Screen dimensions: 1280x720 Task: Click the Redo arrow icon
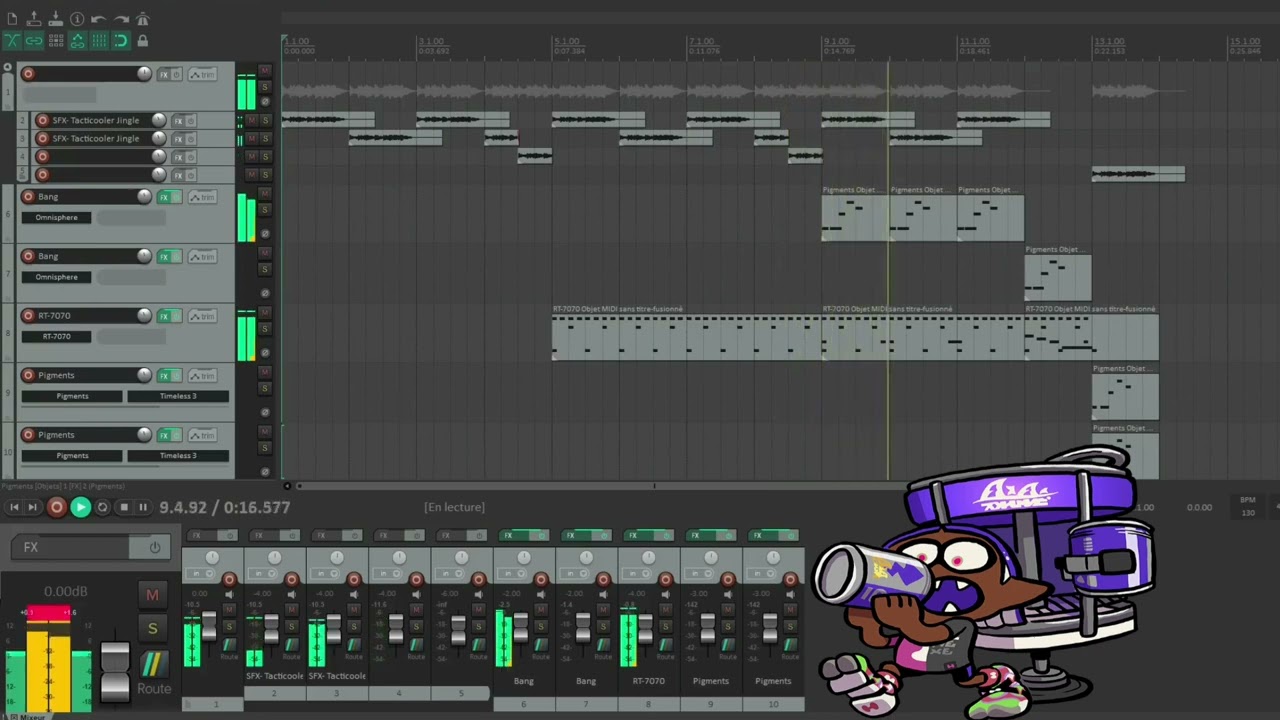121,19
